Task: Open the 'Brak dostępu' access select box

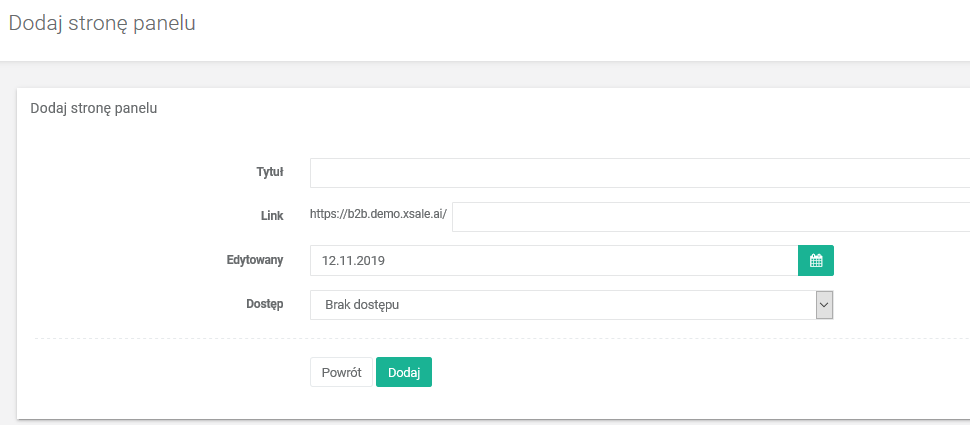Action: pos(560,305)
